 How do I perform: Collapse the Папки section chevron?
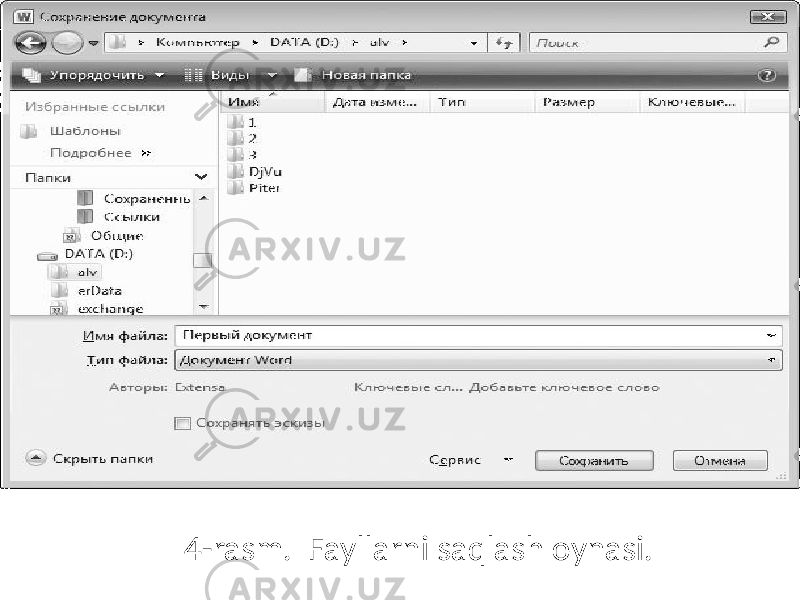pos(201,177)
